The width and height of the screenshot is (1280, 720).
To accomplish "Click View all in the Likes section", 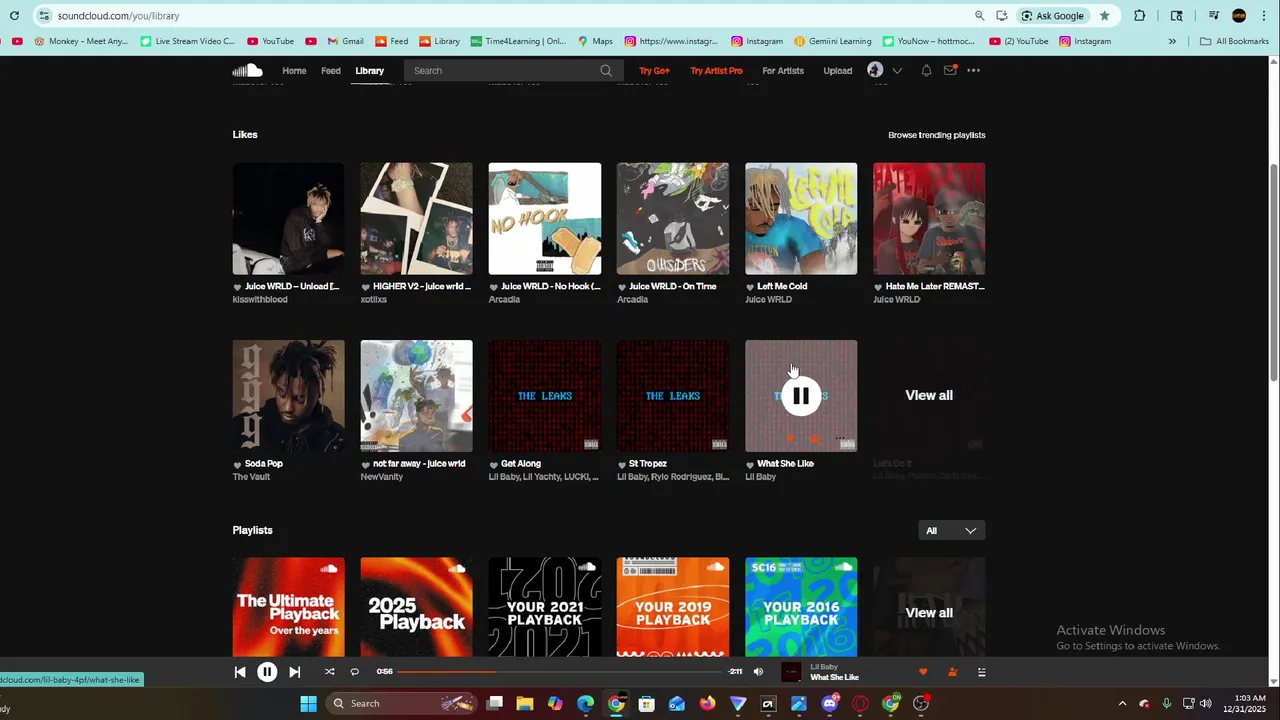I will point(929,396).
